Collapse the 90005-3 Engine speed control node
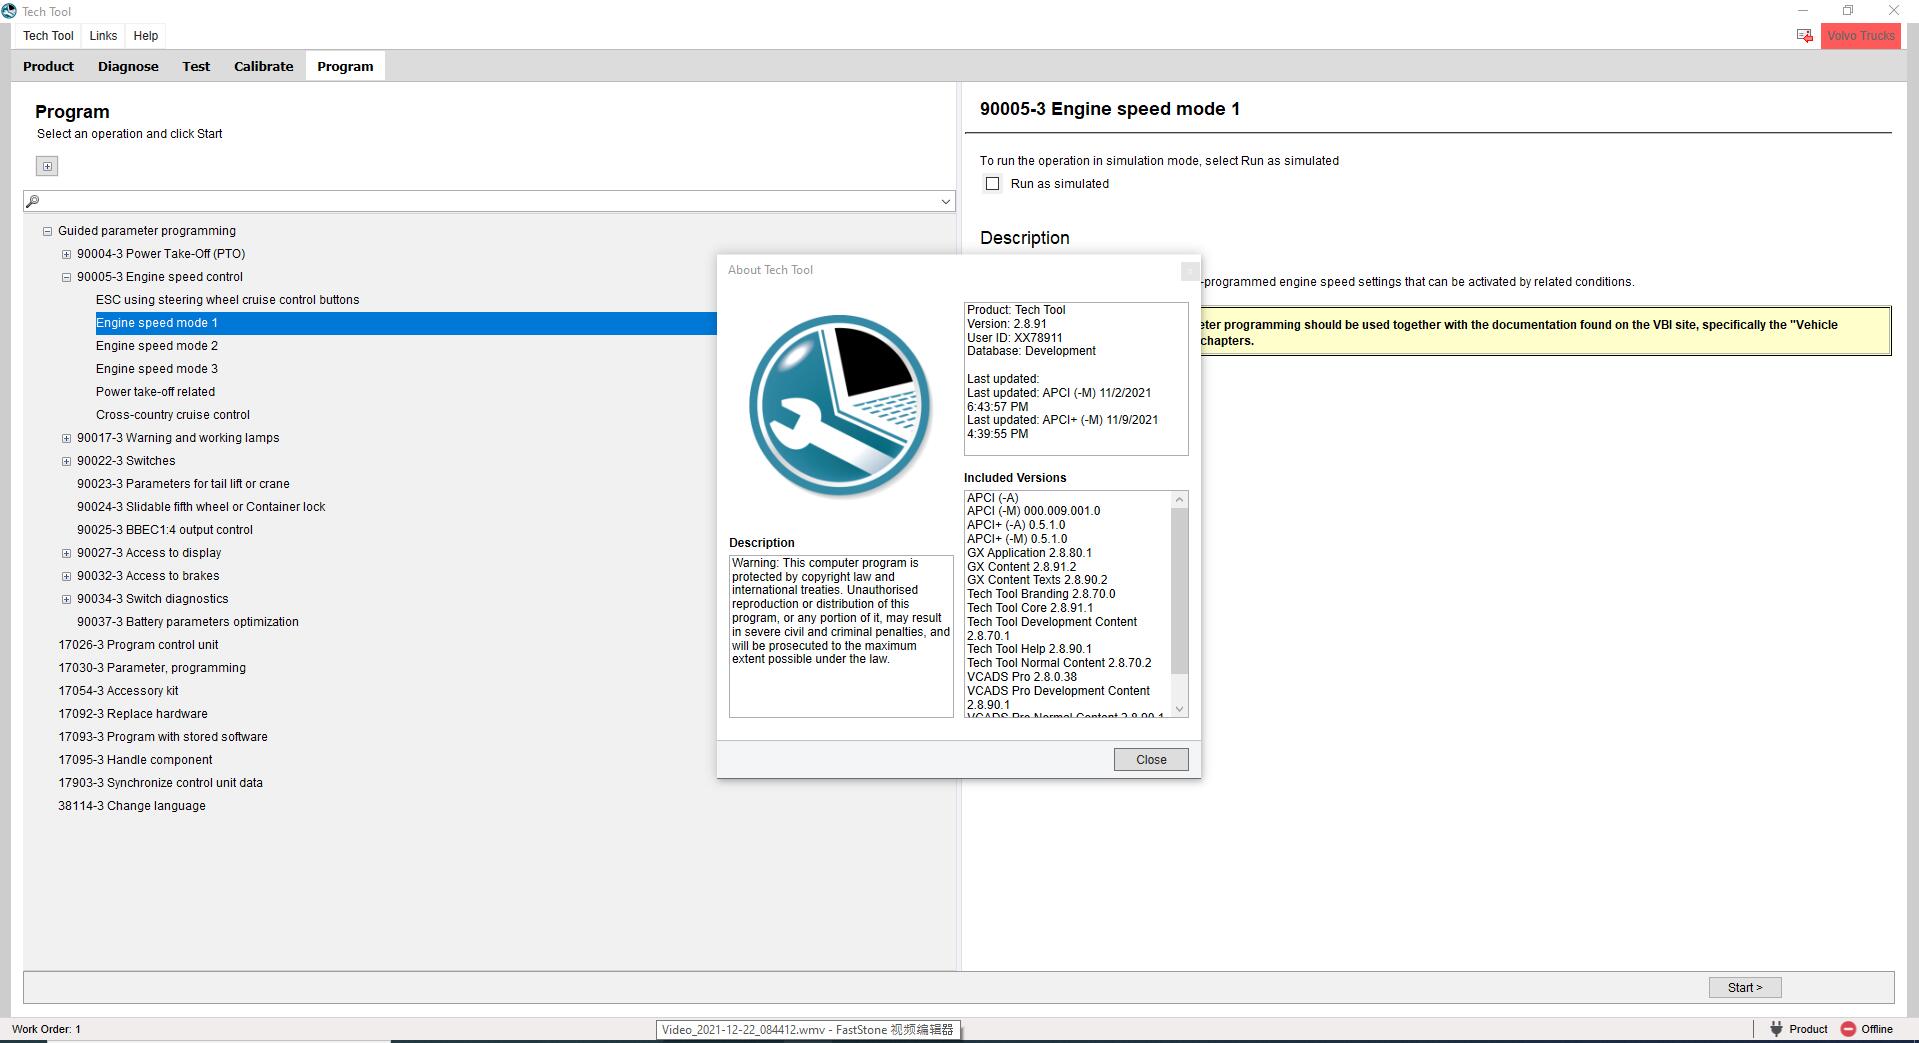 click(x=66, y=277)
